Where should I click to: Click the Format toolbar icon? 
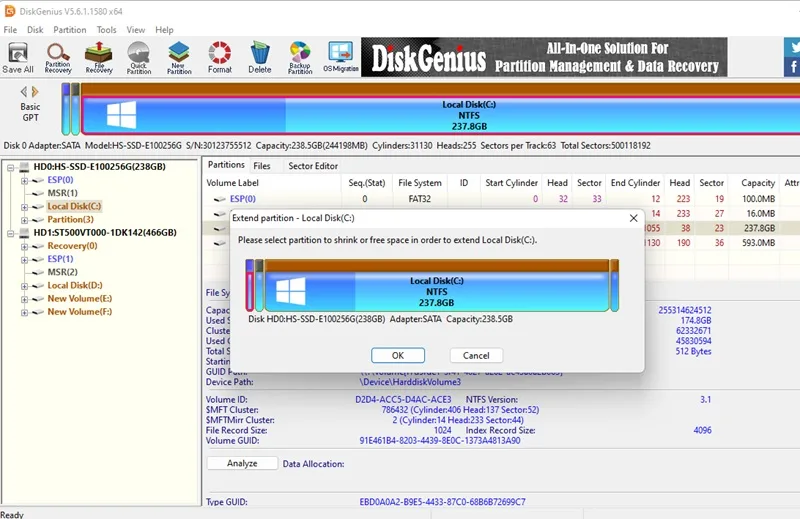[219, 58]
